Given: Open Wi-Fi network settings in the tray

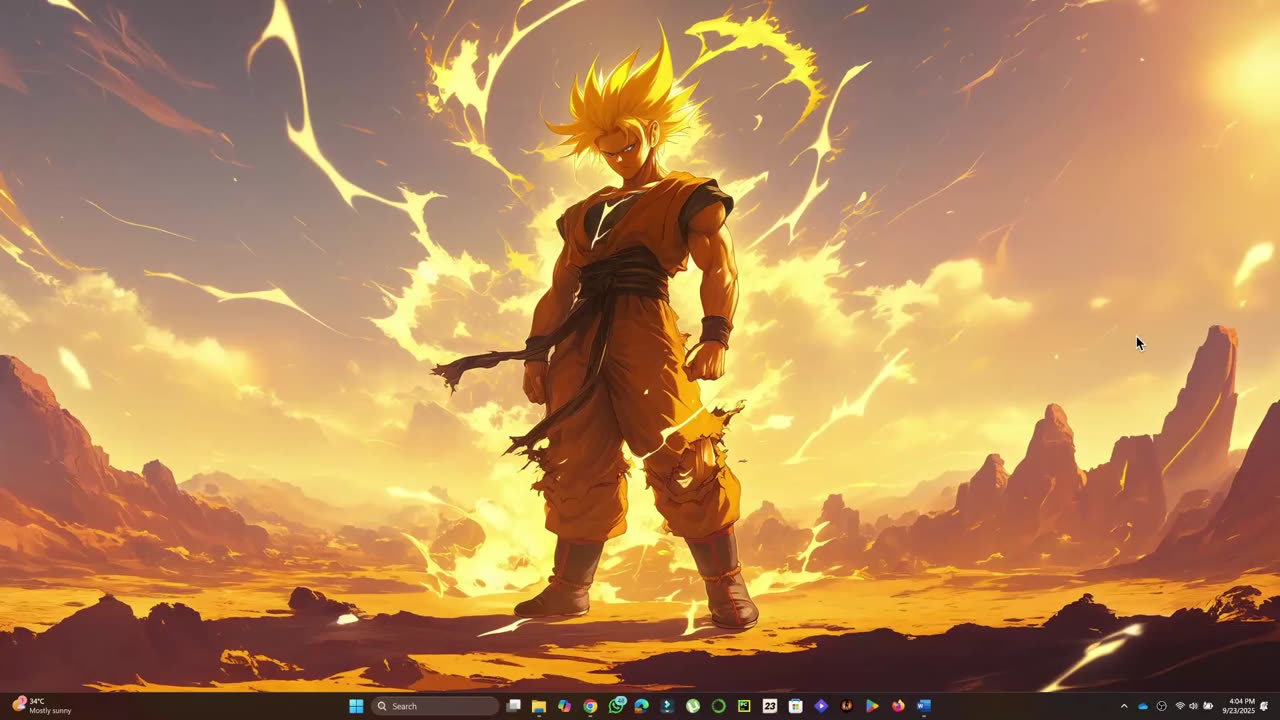Looking at the screenshot, I should tap(1180, 706).
